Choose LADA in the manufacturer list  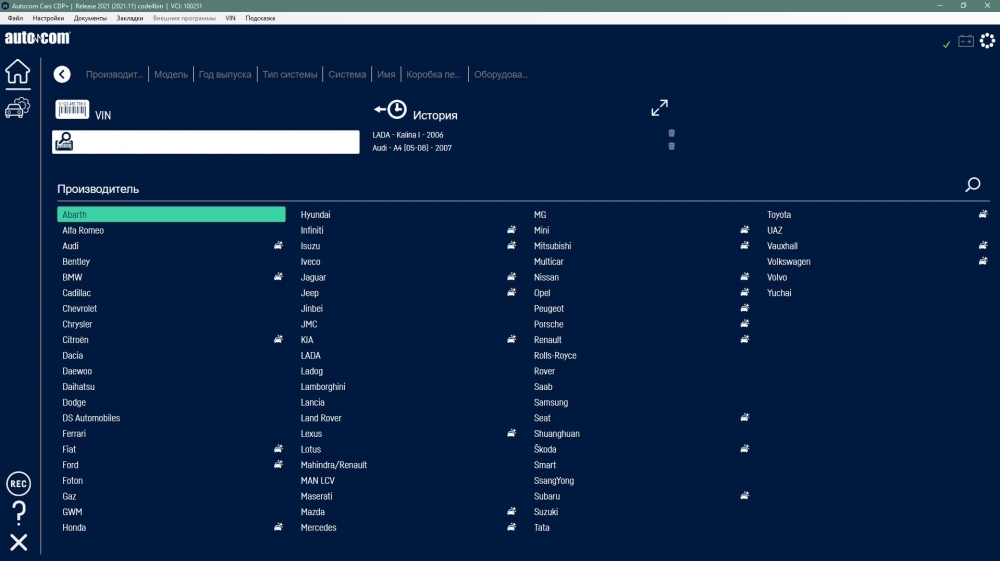tap(311, 356)
